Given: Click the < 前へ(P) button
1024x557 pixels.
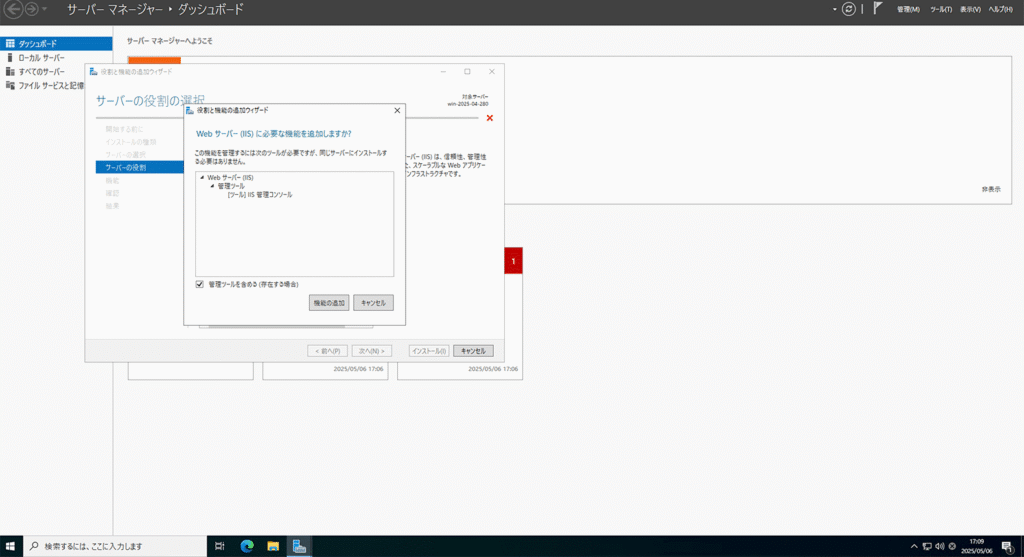Looking at the screenshot, I should tap(327, 351).
